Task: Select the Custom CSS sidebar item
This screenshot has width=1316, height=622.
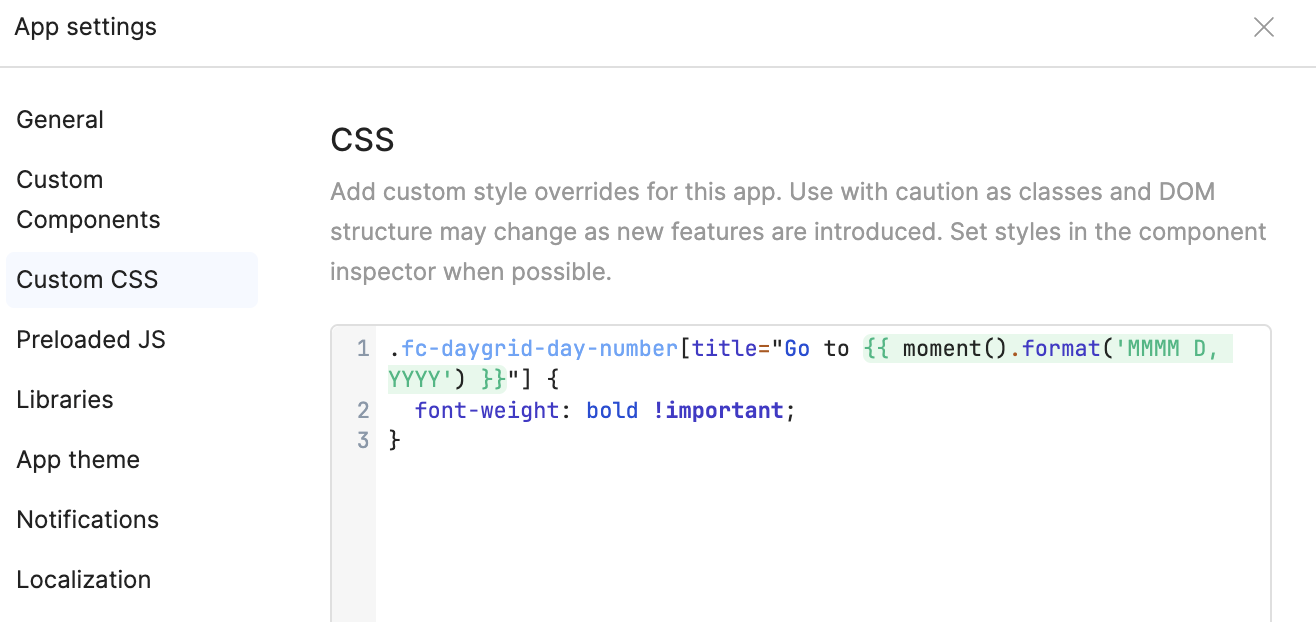Action: click(88, 280)
